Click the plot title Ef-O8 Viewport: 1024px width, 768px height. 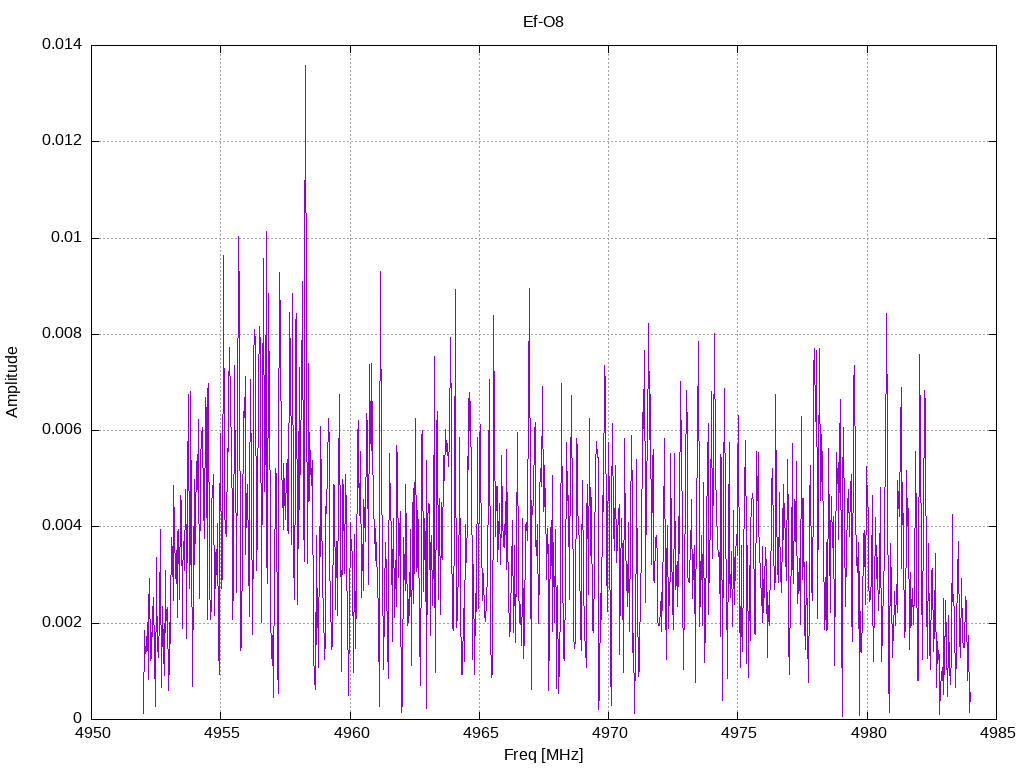click(543, 22)
